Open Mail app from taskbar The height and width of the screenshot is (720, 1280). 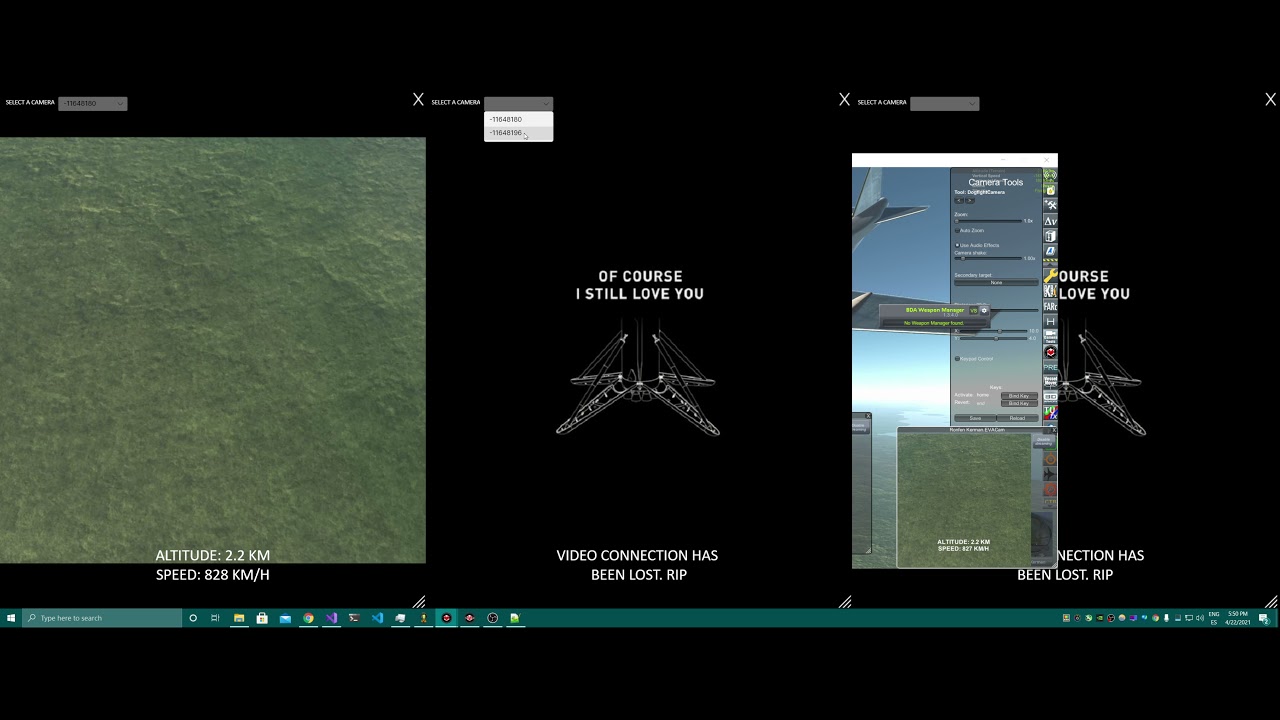tap(285, 618)
